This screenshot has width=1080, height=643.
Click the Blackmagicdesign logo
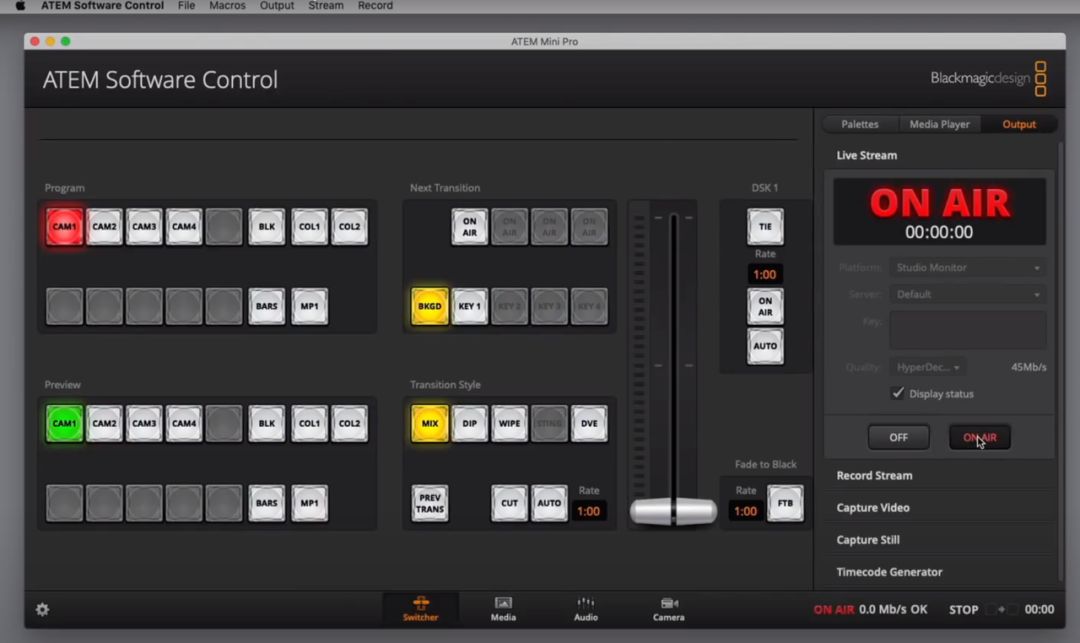pos(988,78)
